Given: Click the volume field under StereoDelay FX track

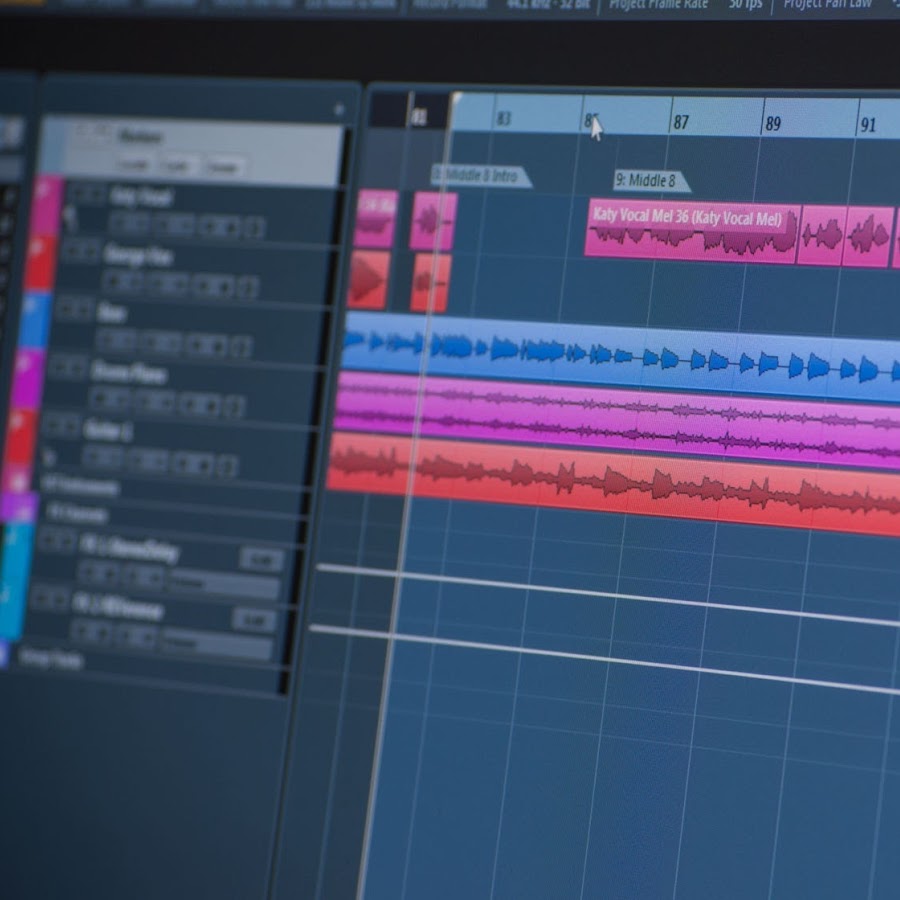Looking at the screenshot, I should [x=223, y=585].
